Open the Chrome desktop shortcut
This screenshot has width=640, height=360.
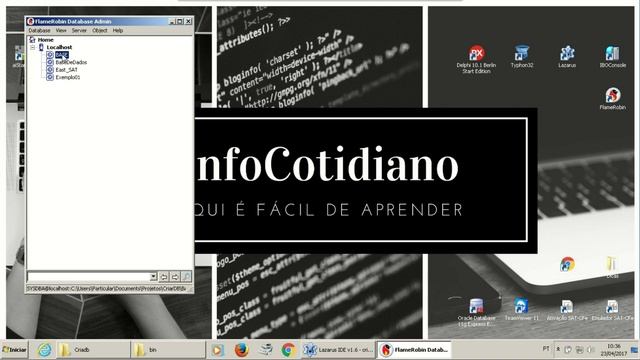pyautogui.click(x=567, y=264)
